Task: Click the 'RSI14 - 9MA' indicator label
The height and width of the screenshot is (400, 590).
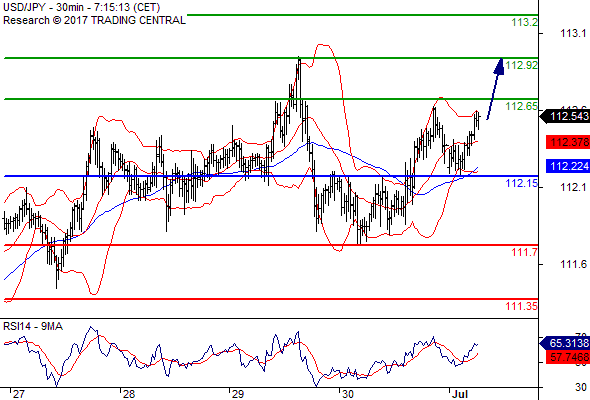Action: [x=33, y=326]
